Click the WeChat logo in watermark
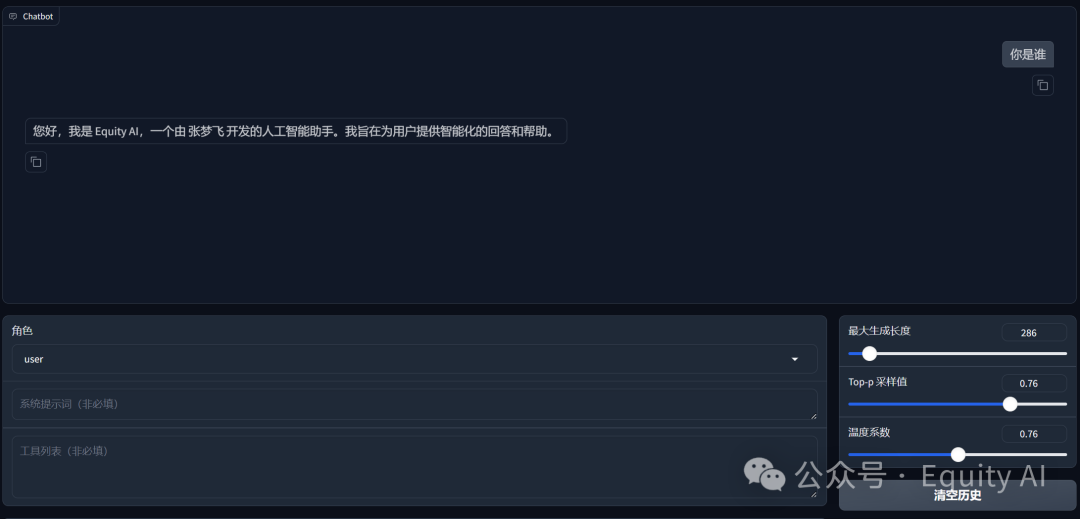Viewport: 1080px width, 519px height. click(x=764, y=475)
